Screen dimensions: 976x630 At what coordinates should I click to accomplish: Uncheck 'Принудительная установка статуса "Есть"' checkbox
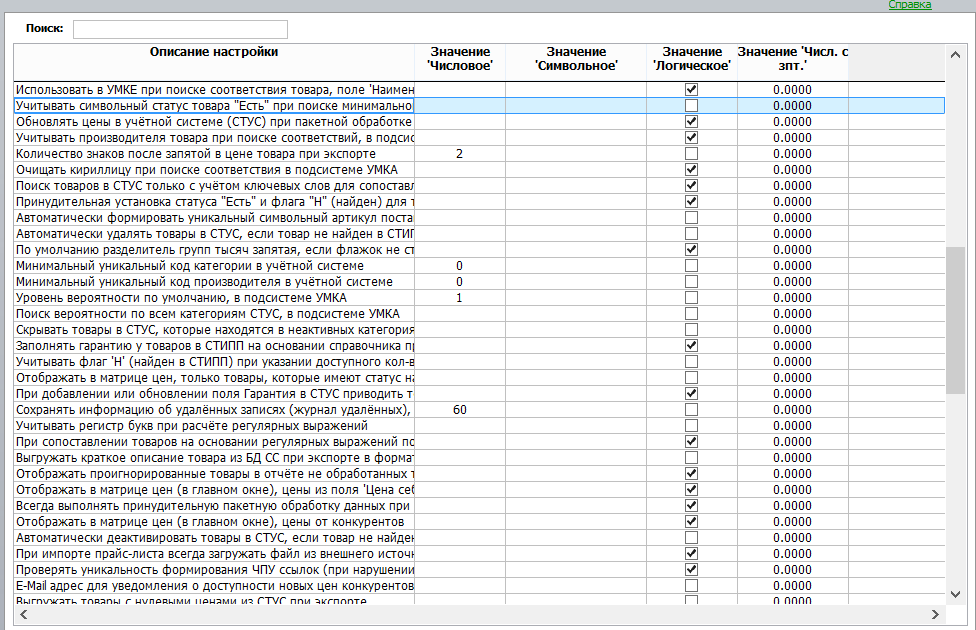coord(692,202)
